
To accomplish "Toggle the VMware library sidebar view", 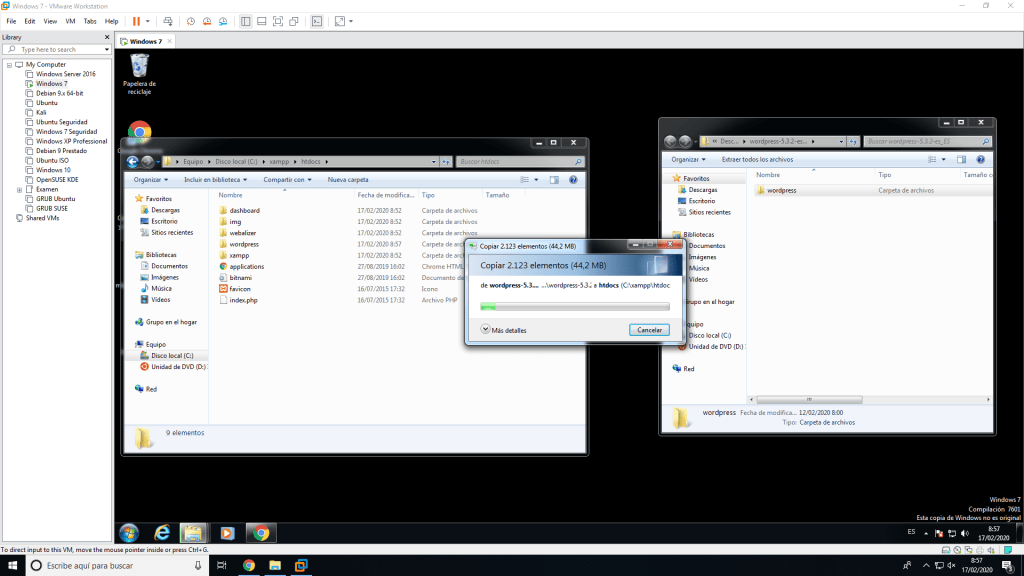I will (x=246, y=21).
